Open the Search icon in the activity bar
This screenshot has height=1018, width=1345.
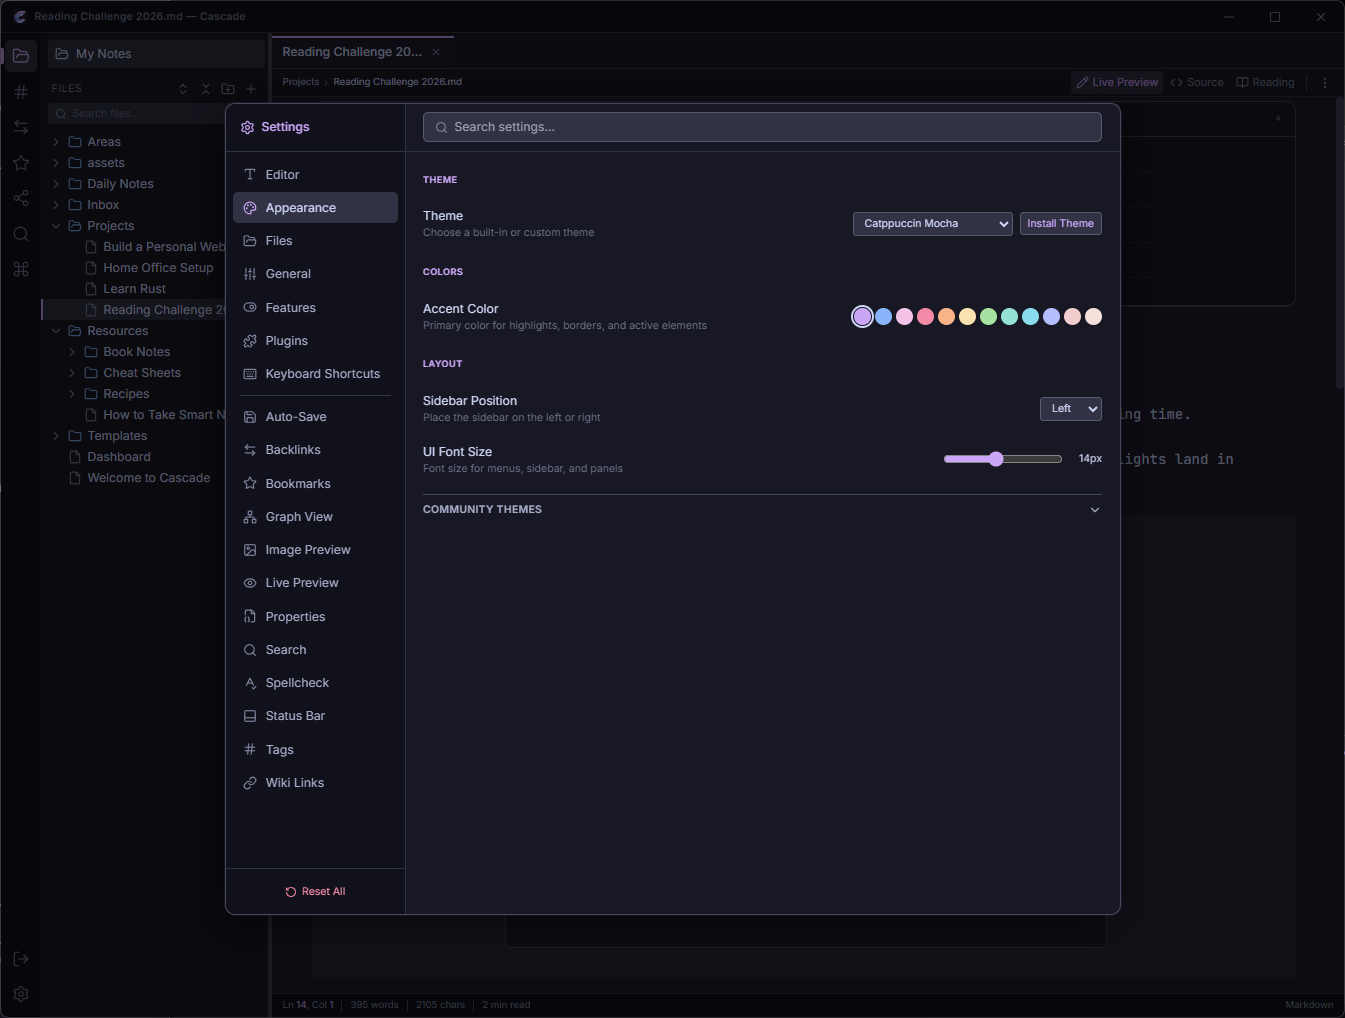click(20, 234)
